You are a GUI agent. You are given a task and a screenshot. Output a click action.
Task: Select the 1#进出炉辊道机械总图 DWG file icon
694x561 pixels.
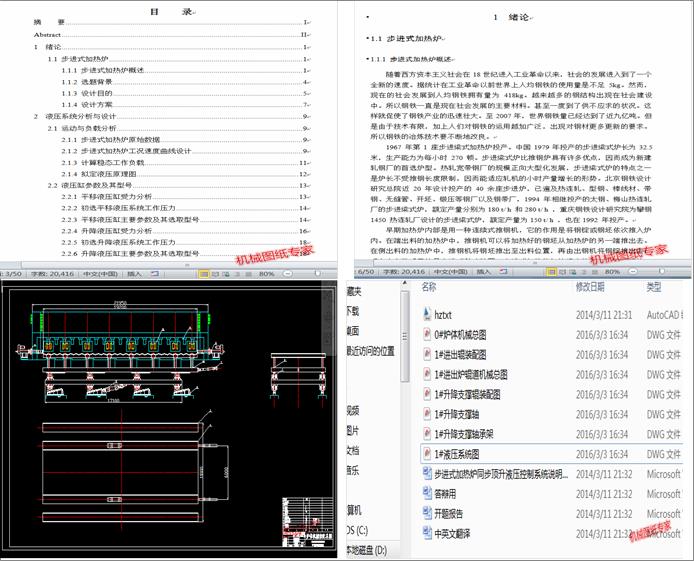coord(427,374)
